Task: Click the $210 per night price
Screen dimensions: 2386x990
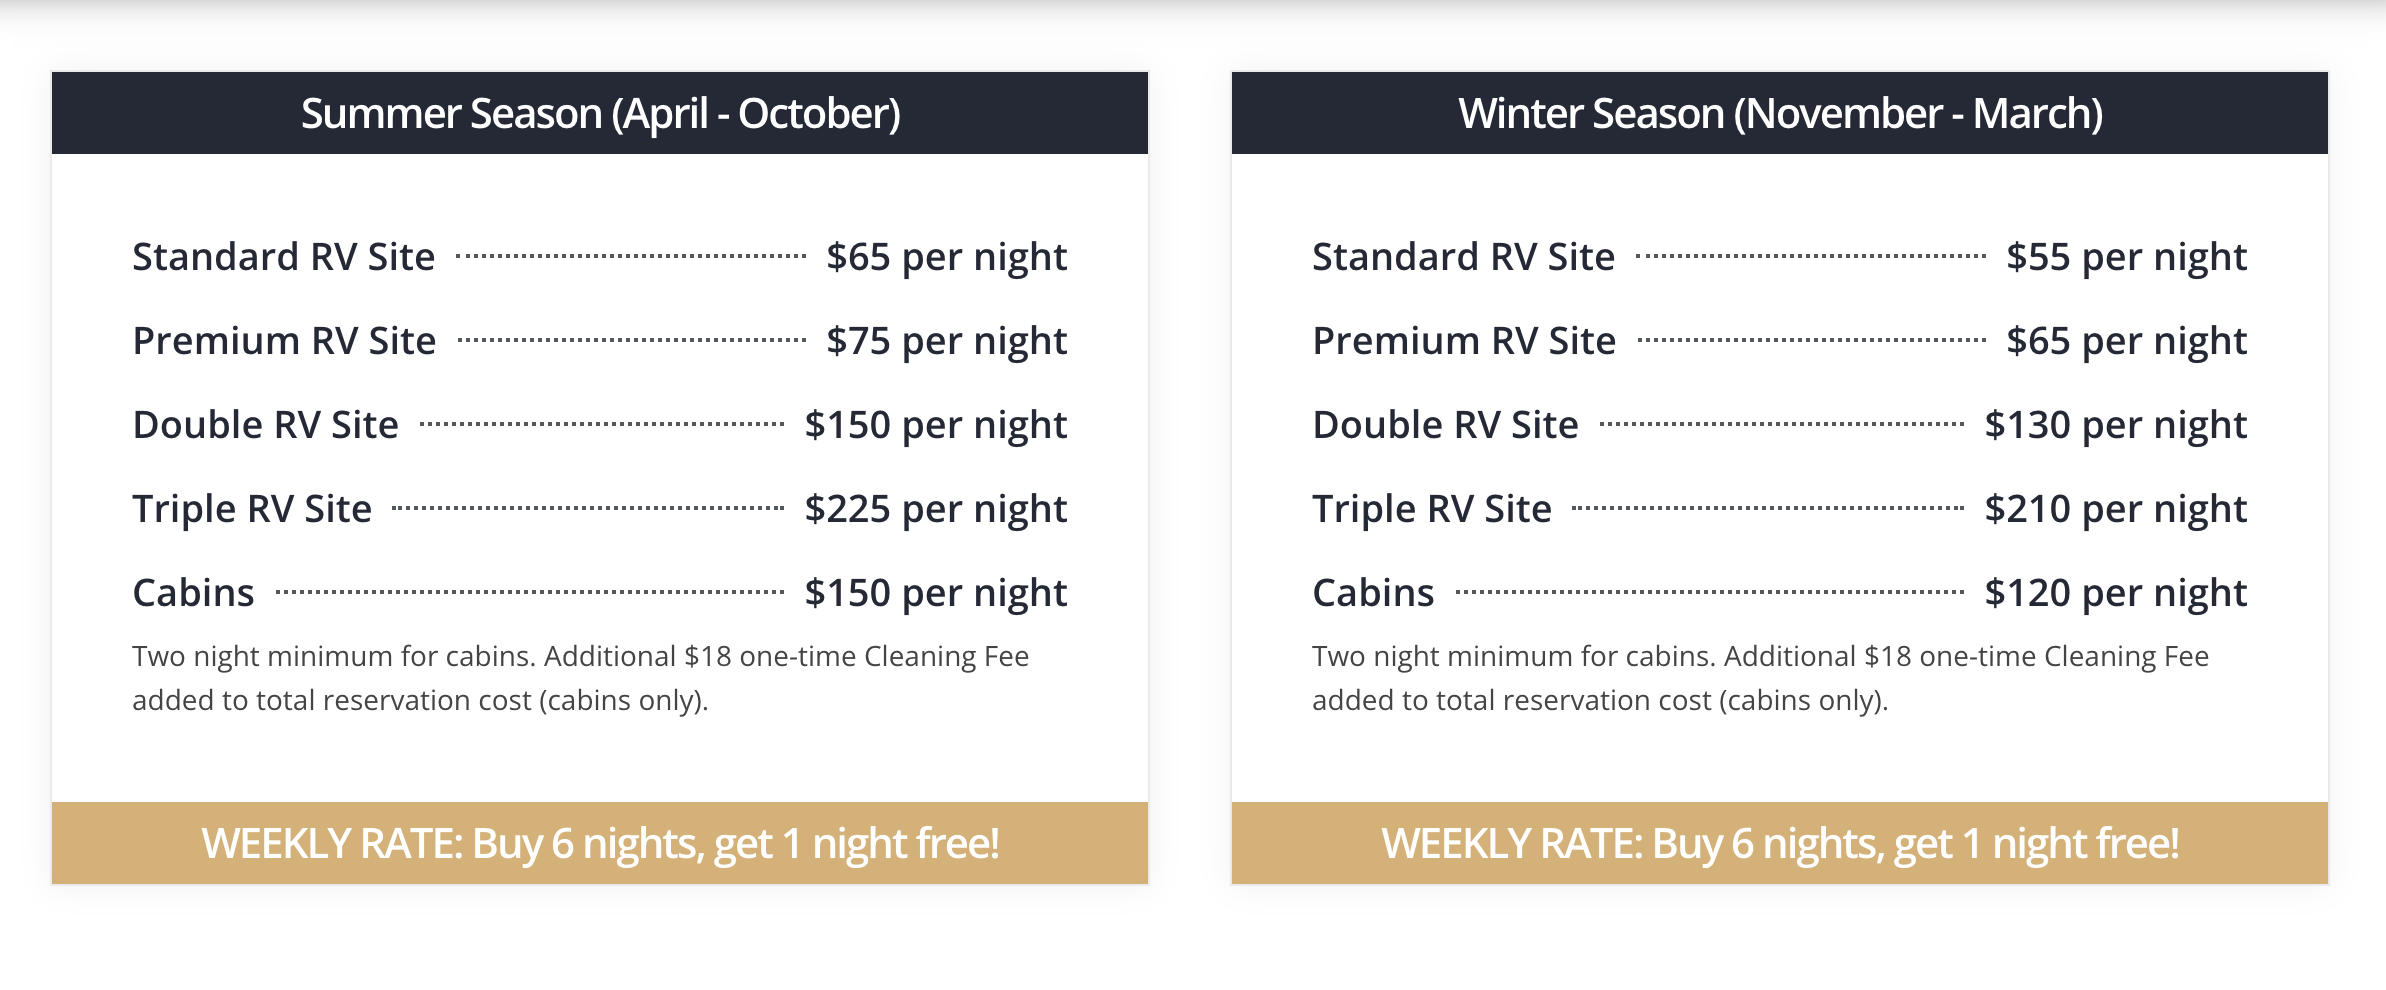Action: [x=2116, y=509]
